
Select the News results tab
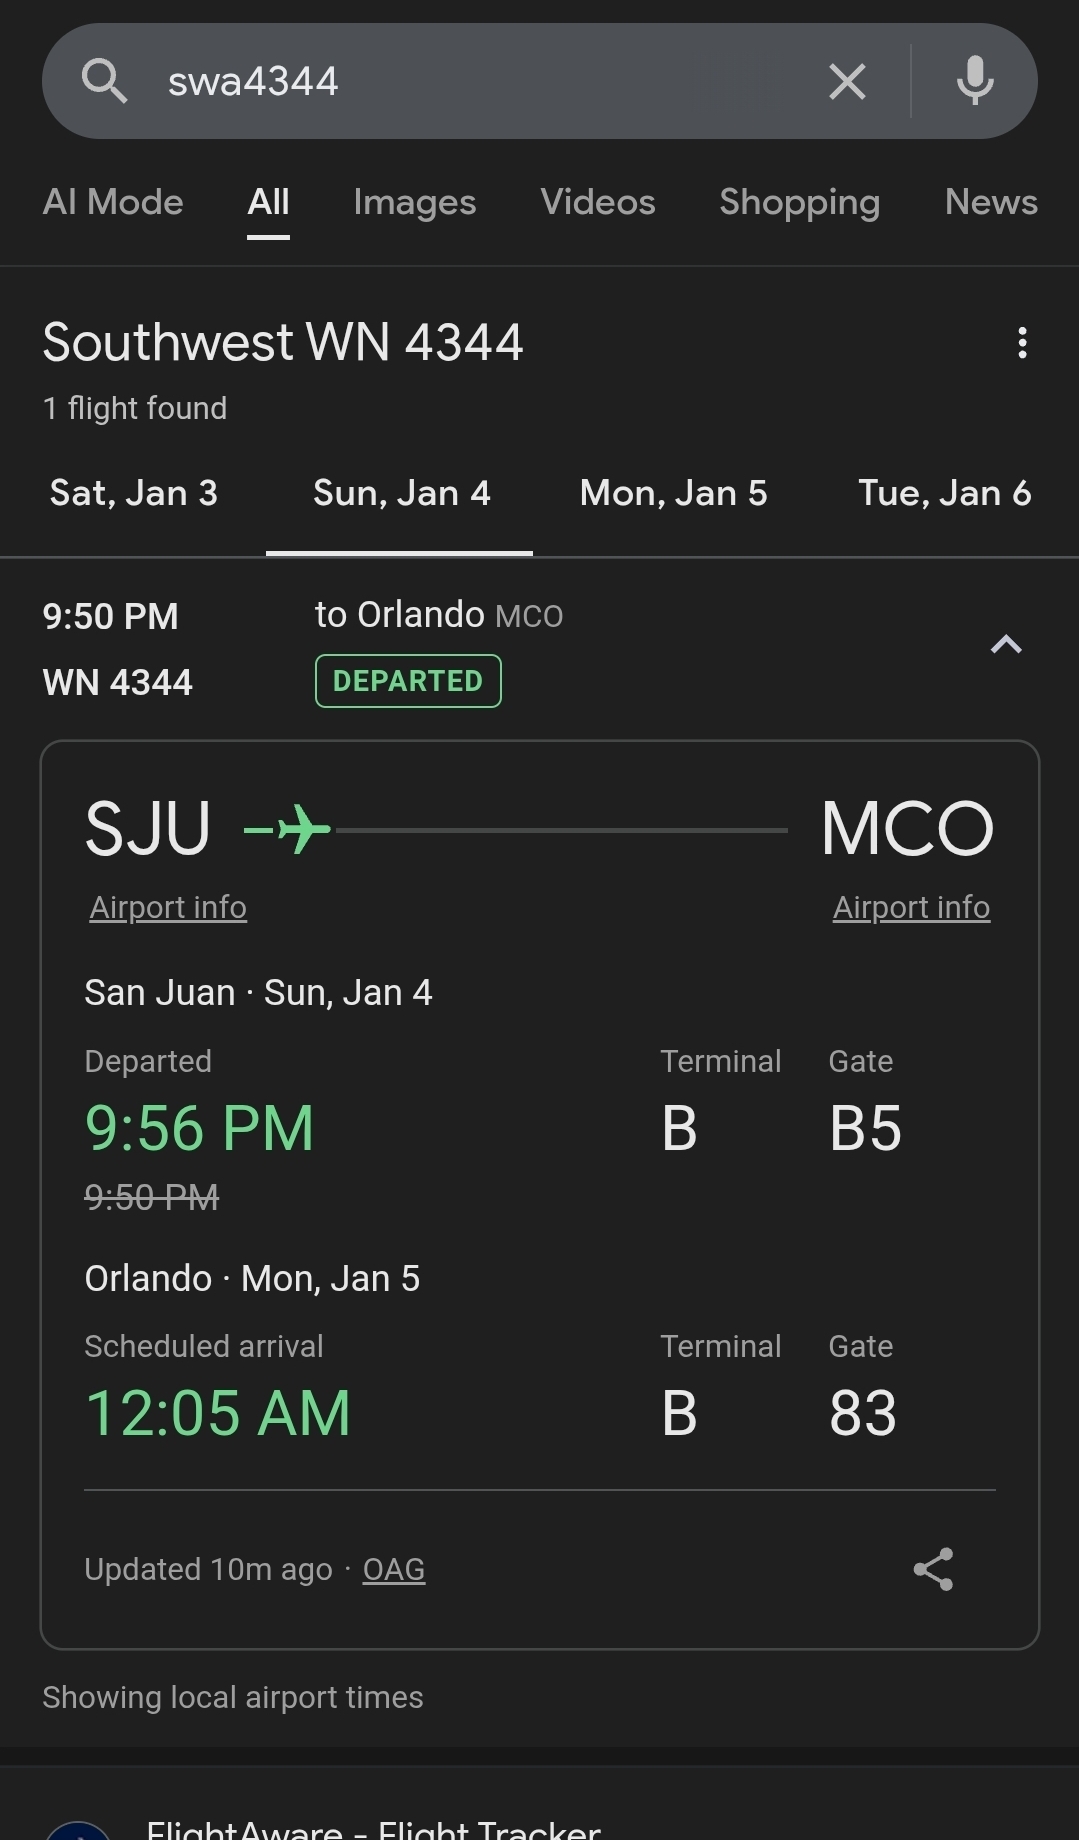pyautogui.click(x=990, y=202)
